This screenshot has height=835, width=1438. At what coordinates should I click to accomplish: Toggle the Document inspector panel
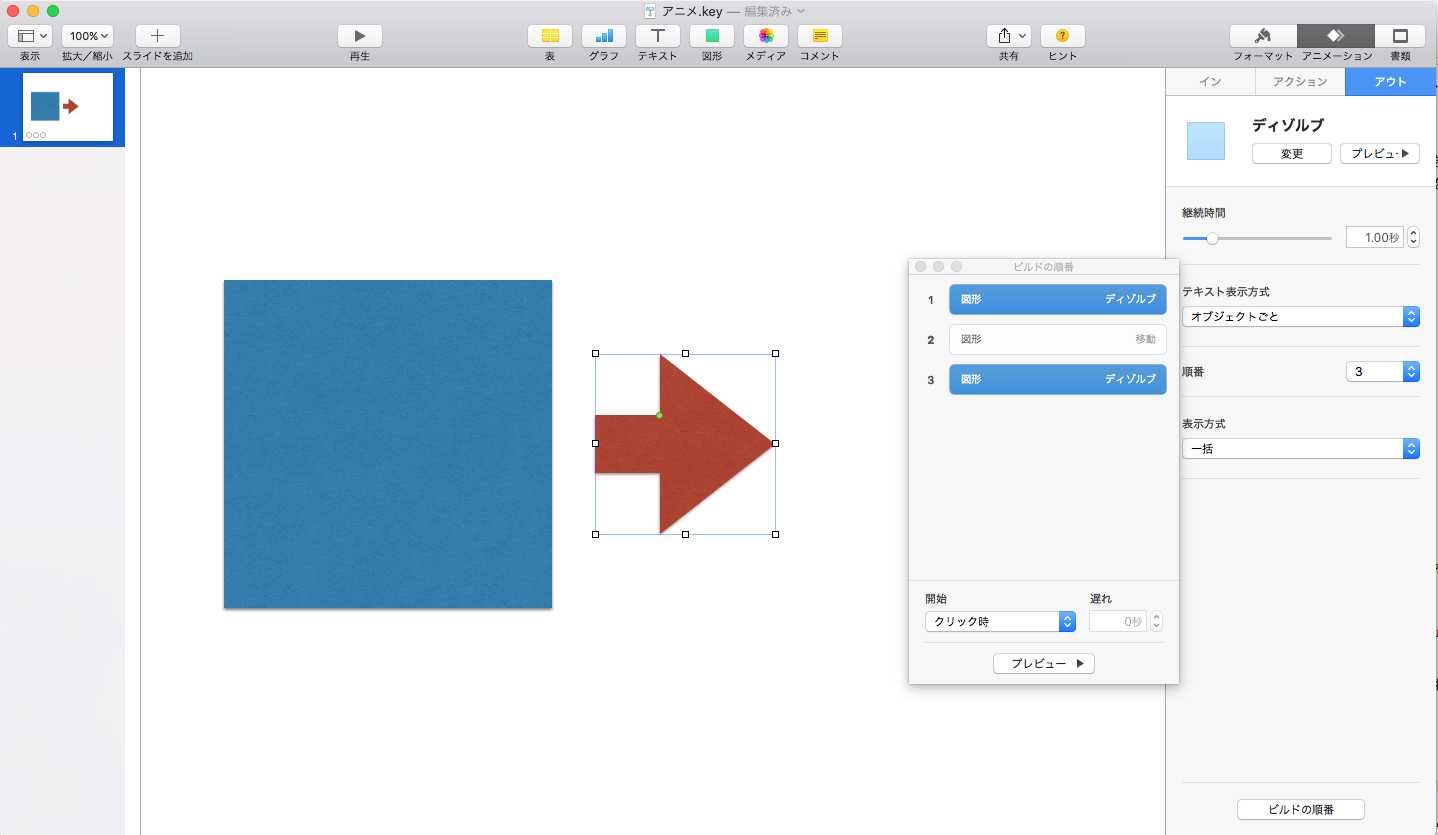1400,36
